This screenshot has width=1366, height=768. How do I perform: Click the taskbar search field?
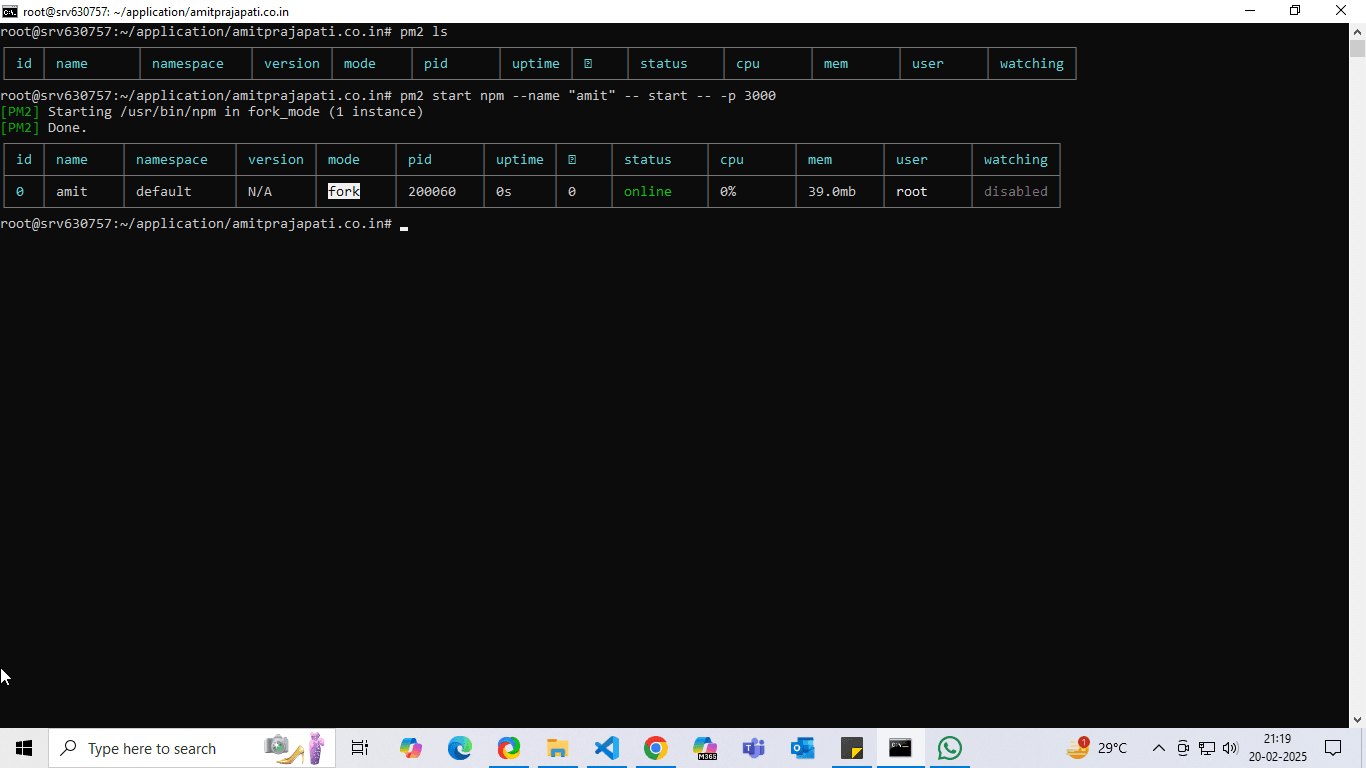180,748
